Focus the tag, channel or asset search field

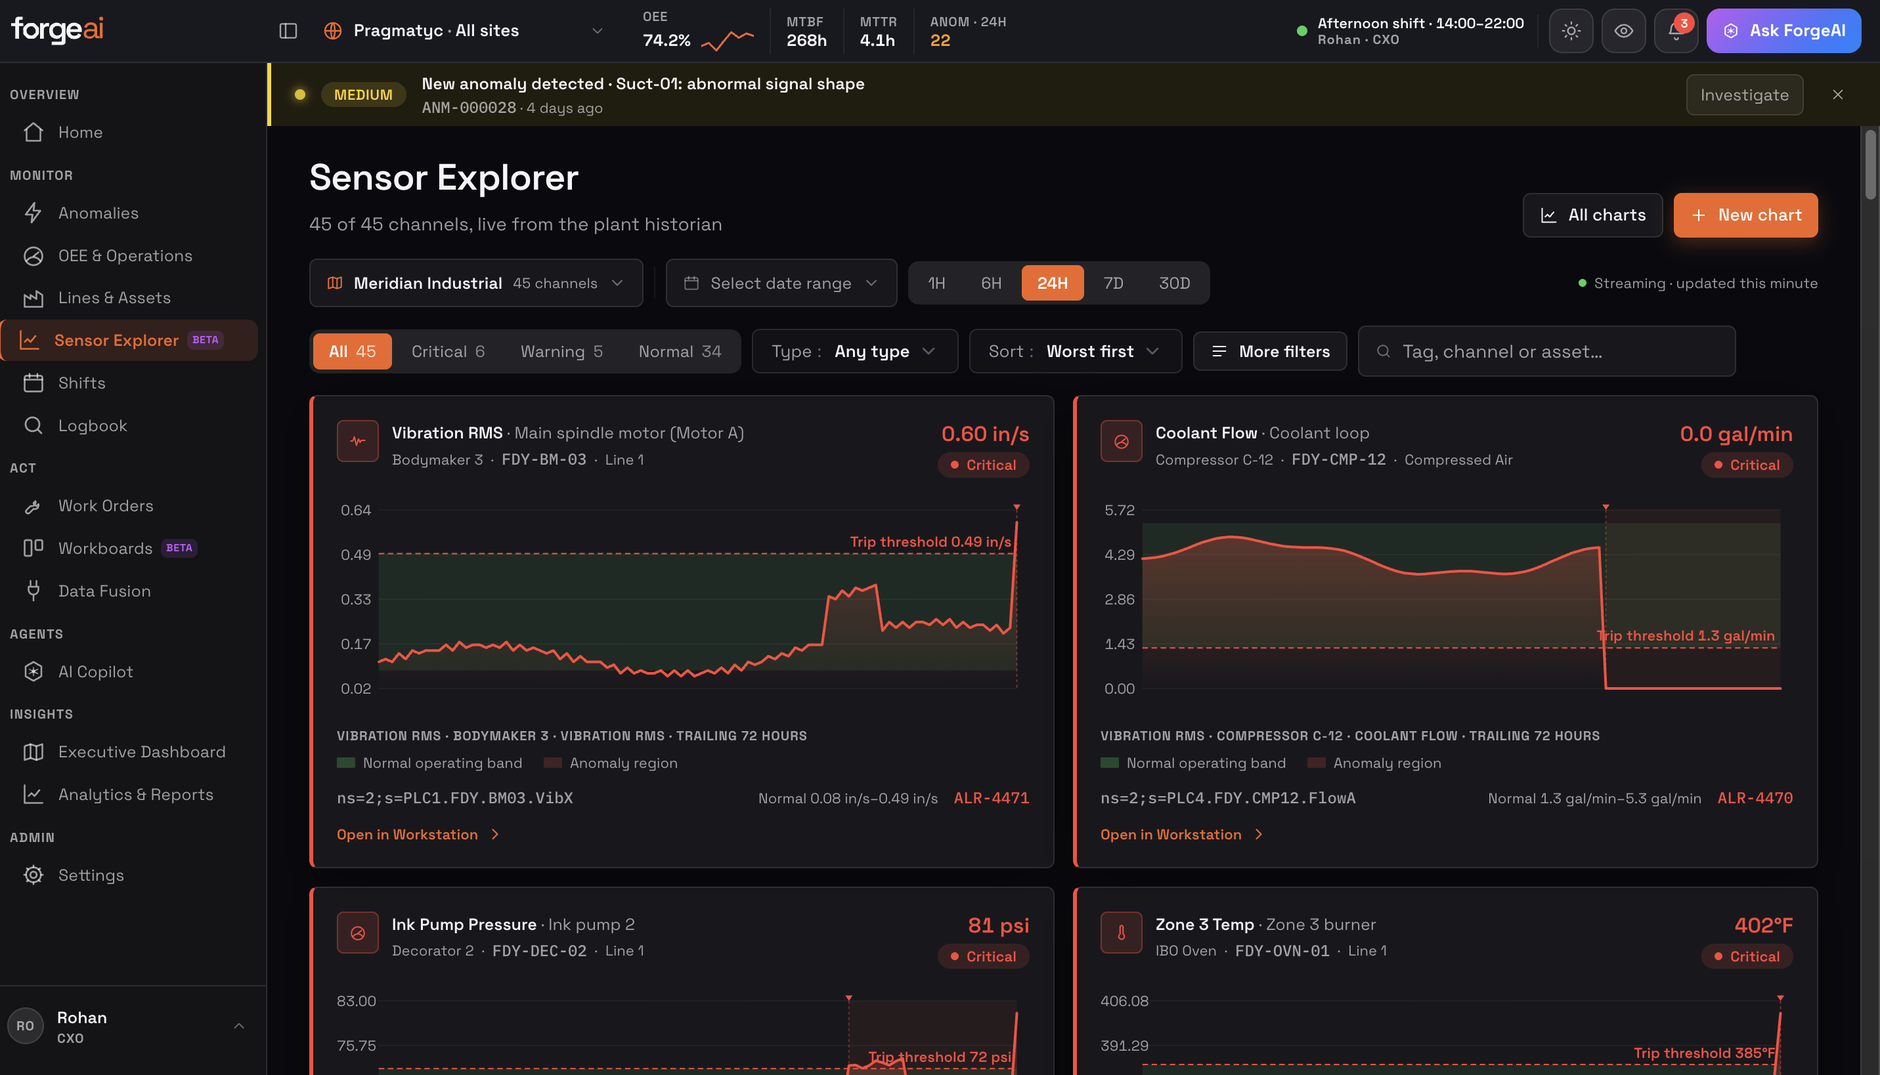(1546, 351)
